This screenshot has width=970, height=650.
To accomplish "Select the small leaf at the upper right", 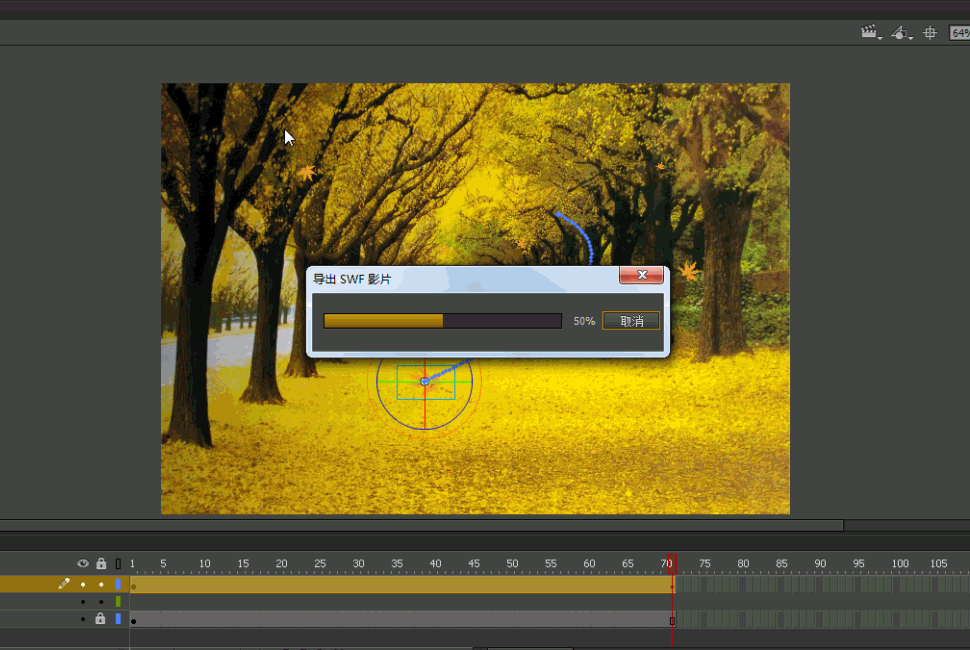I will coord(660,166).
